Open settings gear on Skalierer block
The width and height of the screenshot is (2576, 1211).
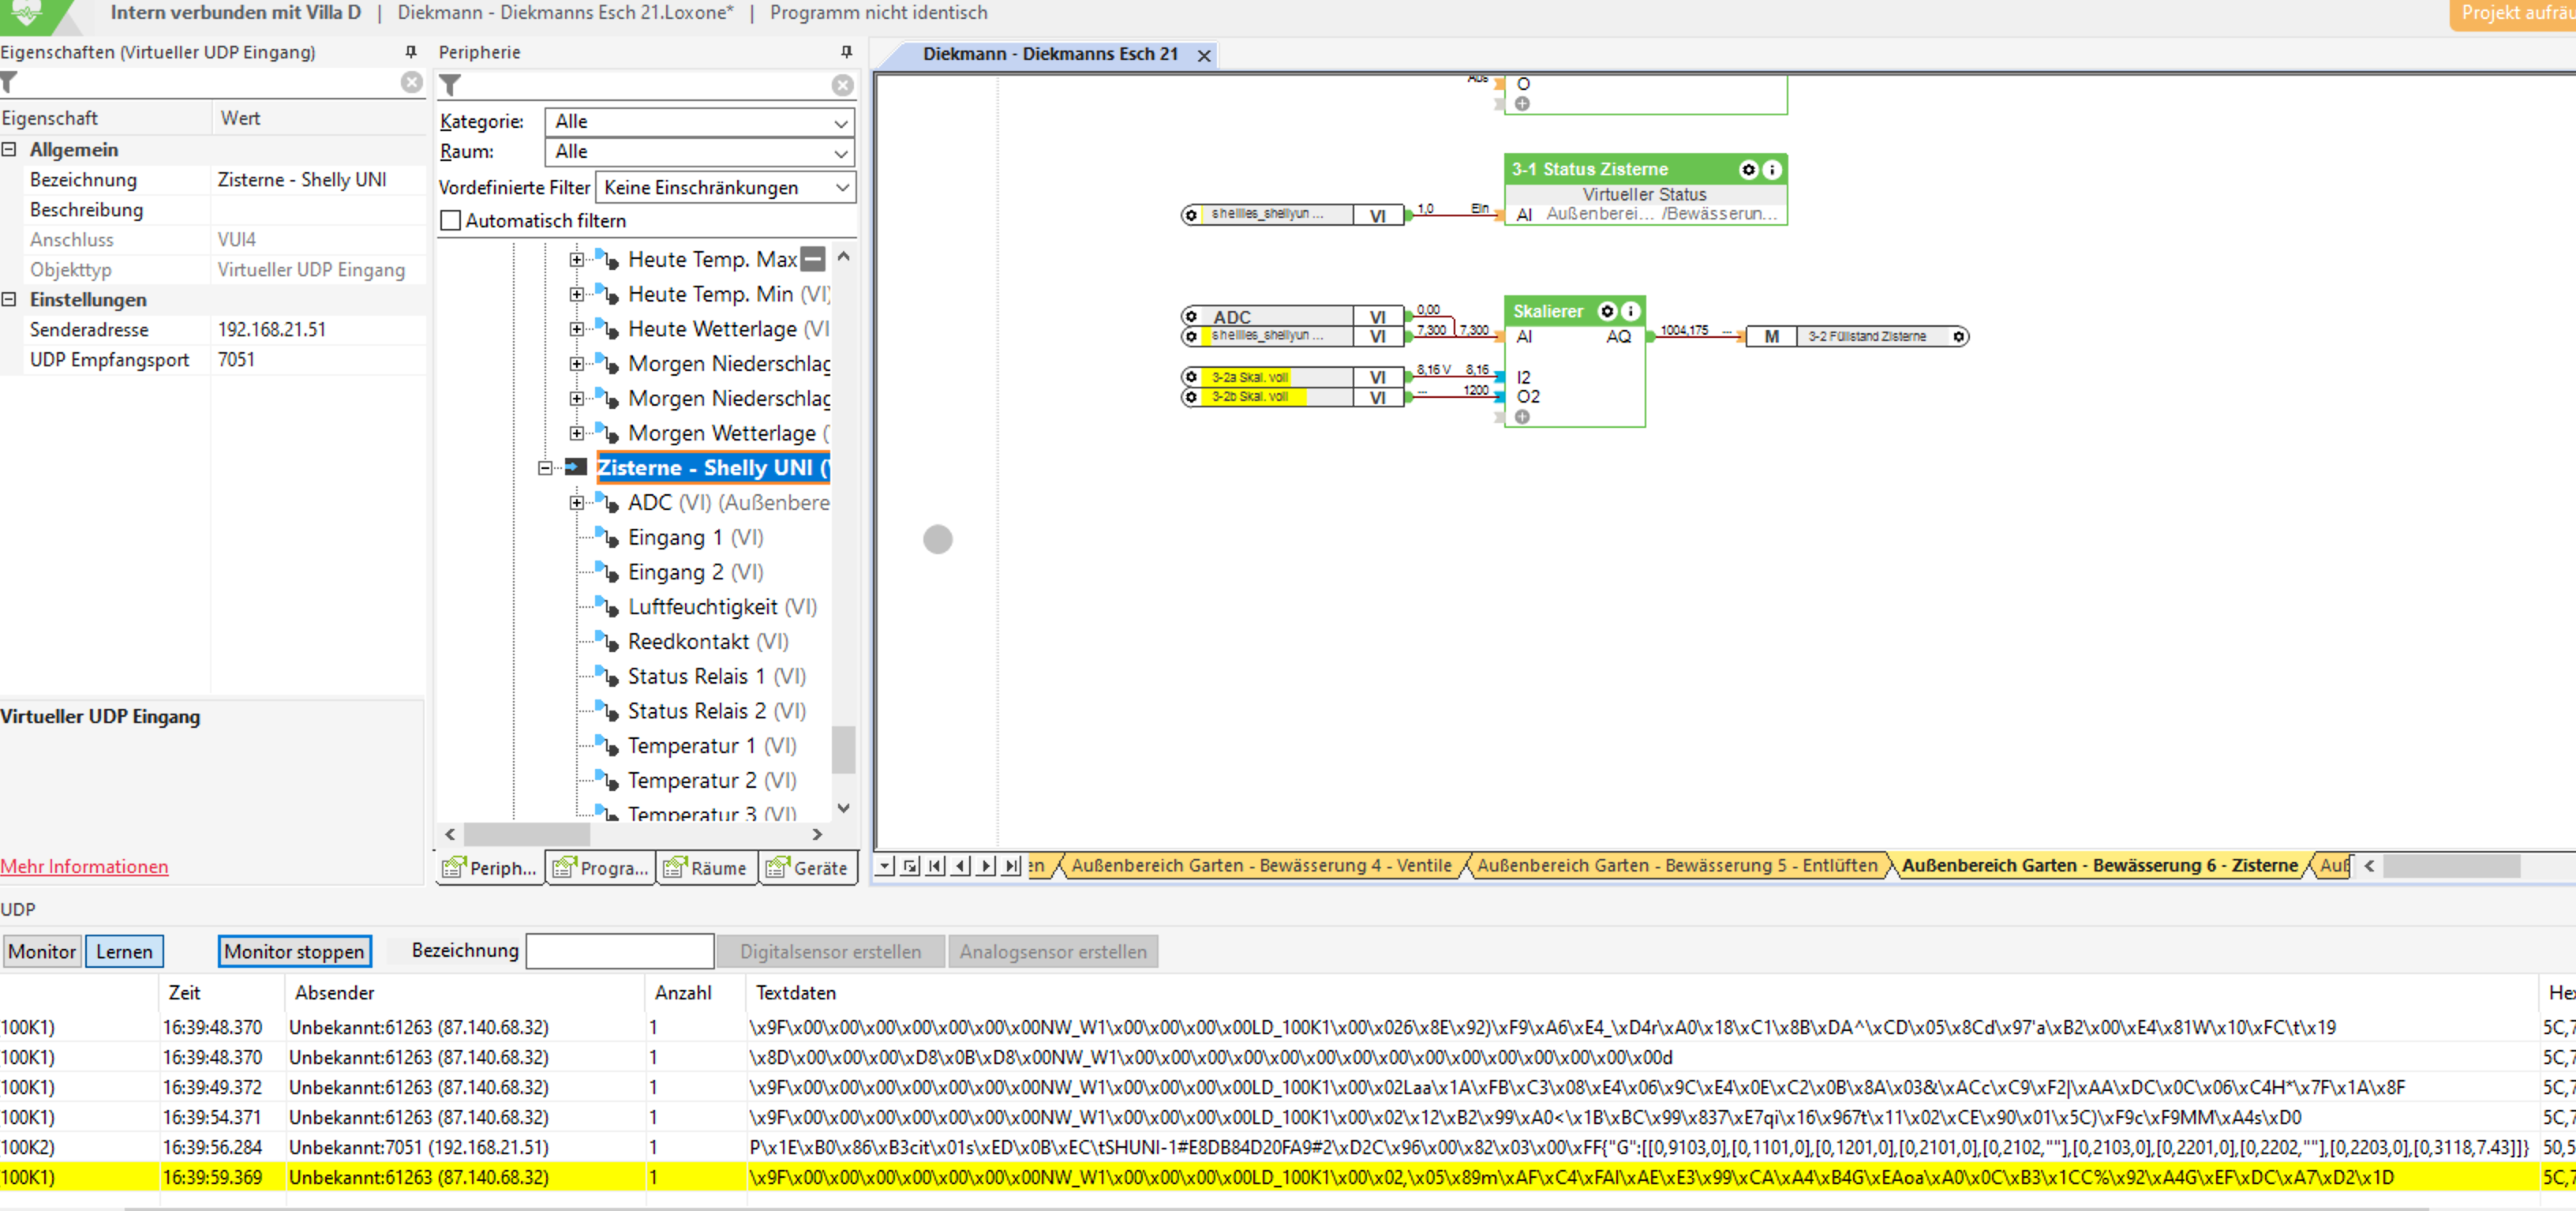pos(1607,311)
